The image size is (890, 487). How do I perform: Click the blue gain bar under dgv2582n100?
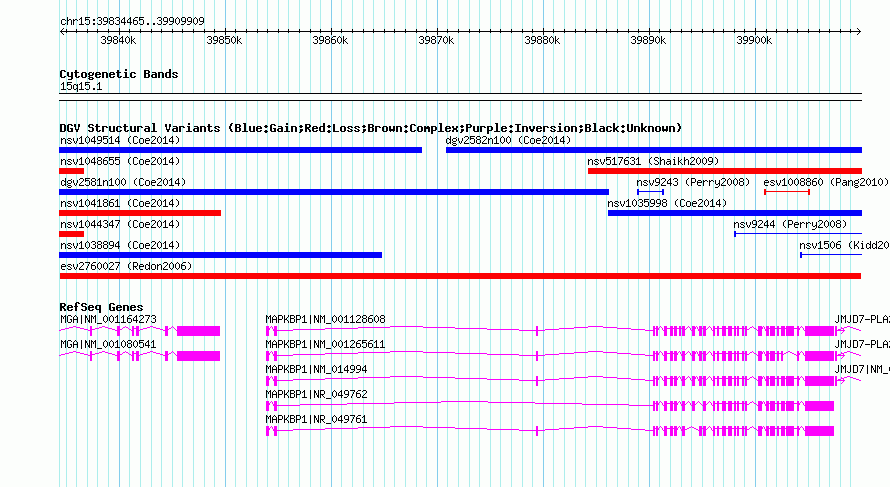[x=654, y=150]
